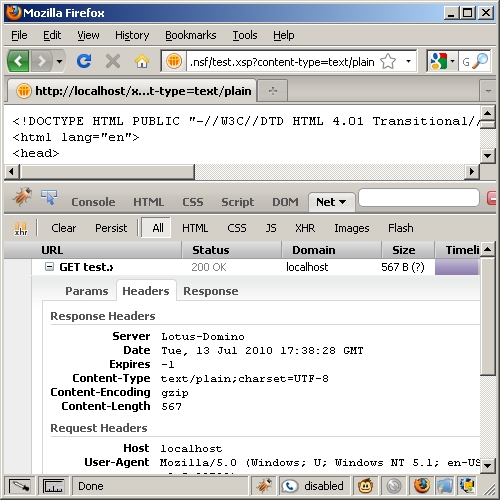
Task: Click the grey blocked-circle status bar icon
Action: (x=394, y=486)
